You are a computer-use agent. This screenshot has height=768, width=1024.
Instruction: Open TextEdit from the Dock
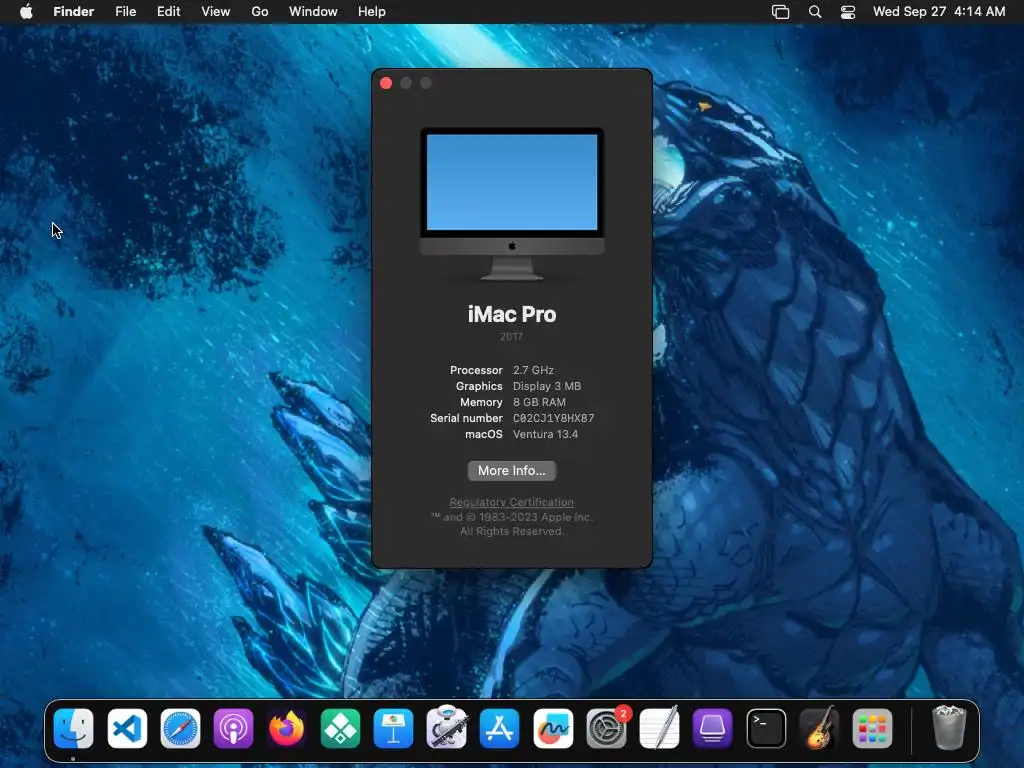[x=660, y=728]
